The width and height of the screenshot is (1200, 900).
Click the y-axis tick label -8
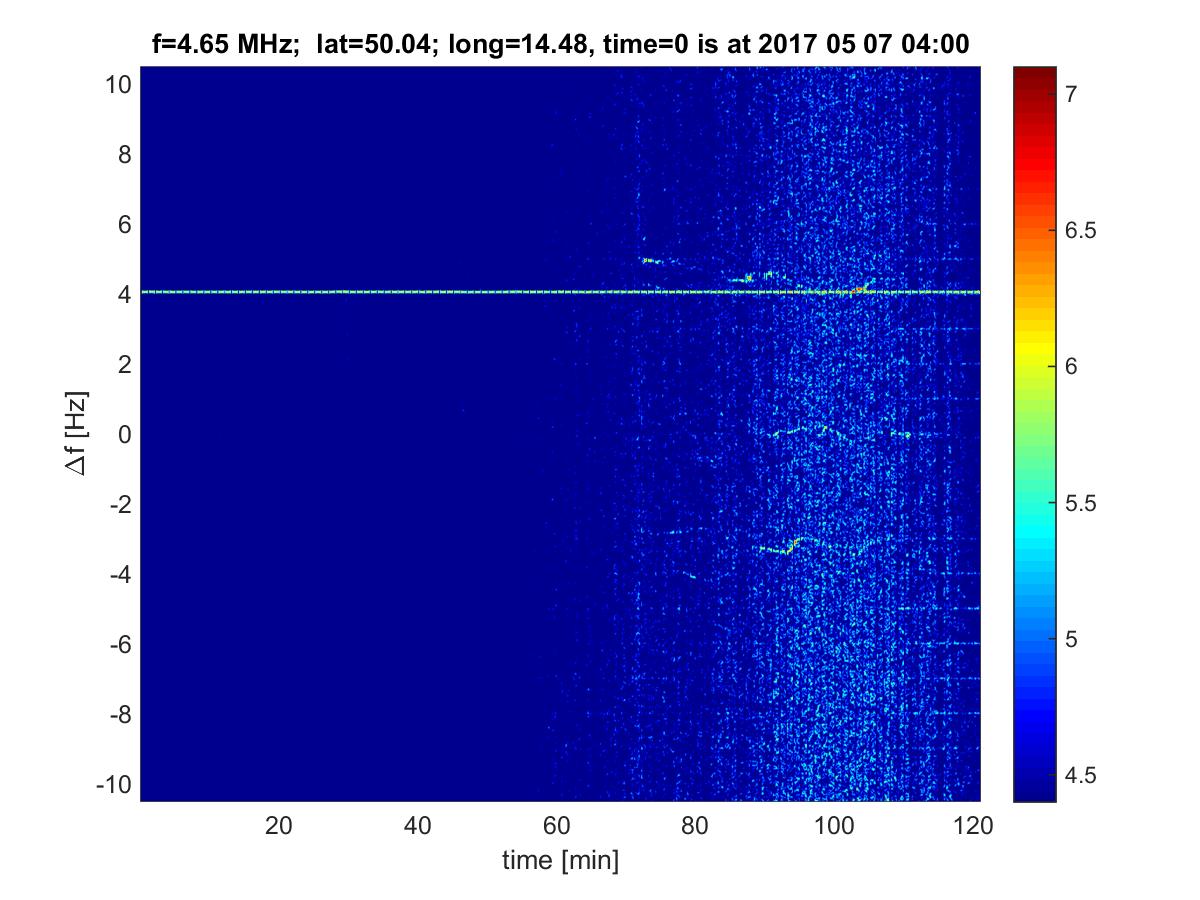pos(114,715)
